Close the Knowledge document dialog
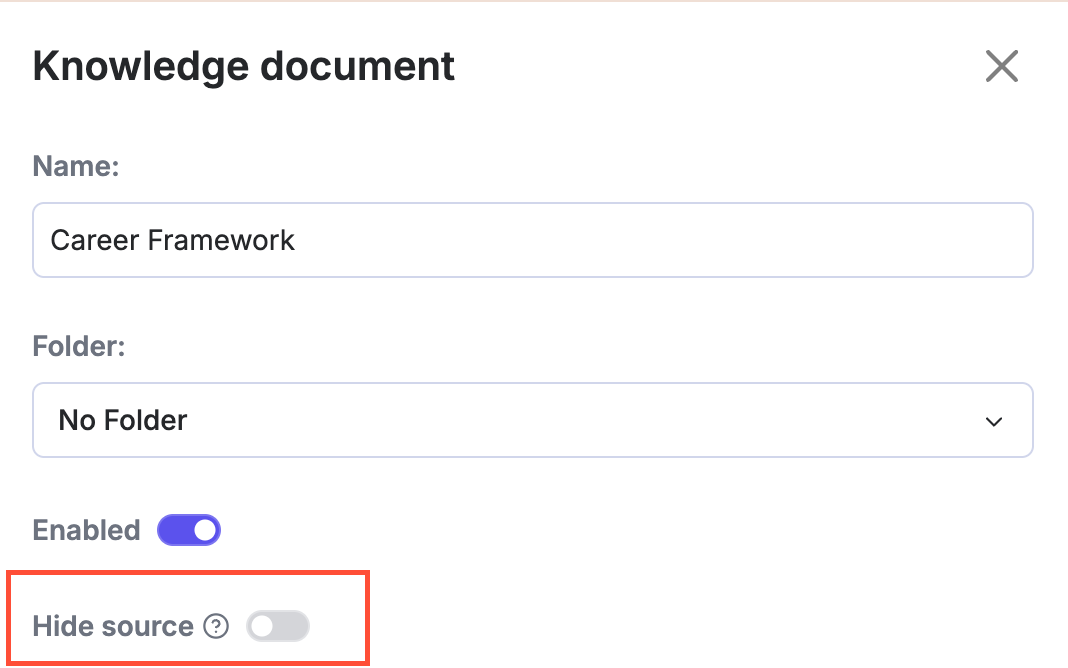This screenshot has height=668, width=1068. coord(1001,66)
